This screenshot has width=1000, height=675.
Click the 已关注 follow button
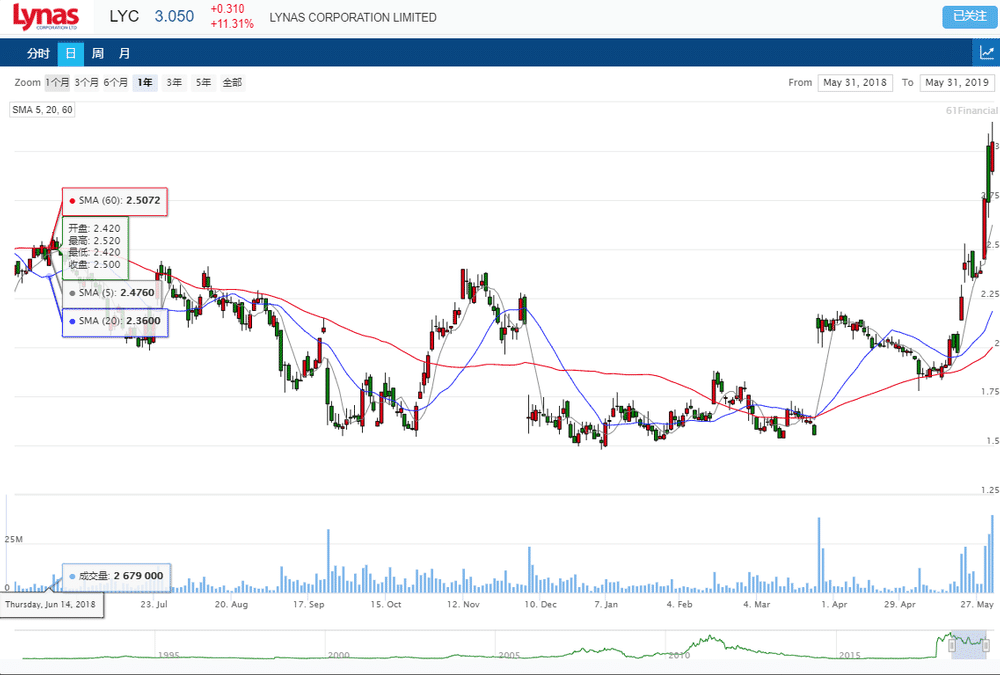969,17
